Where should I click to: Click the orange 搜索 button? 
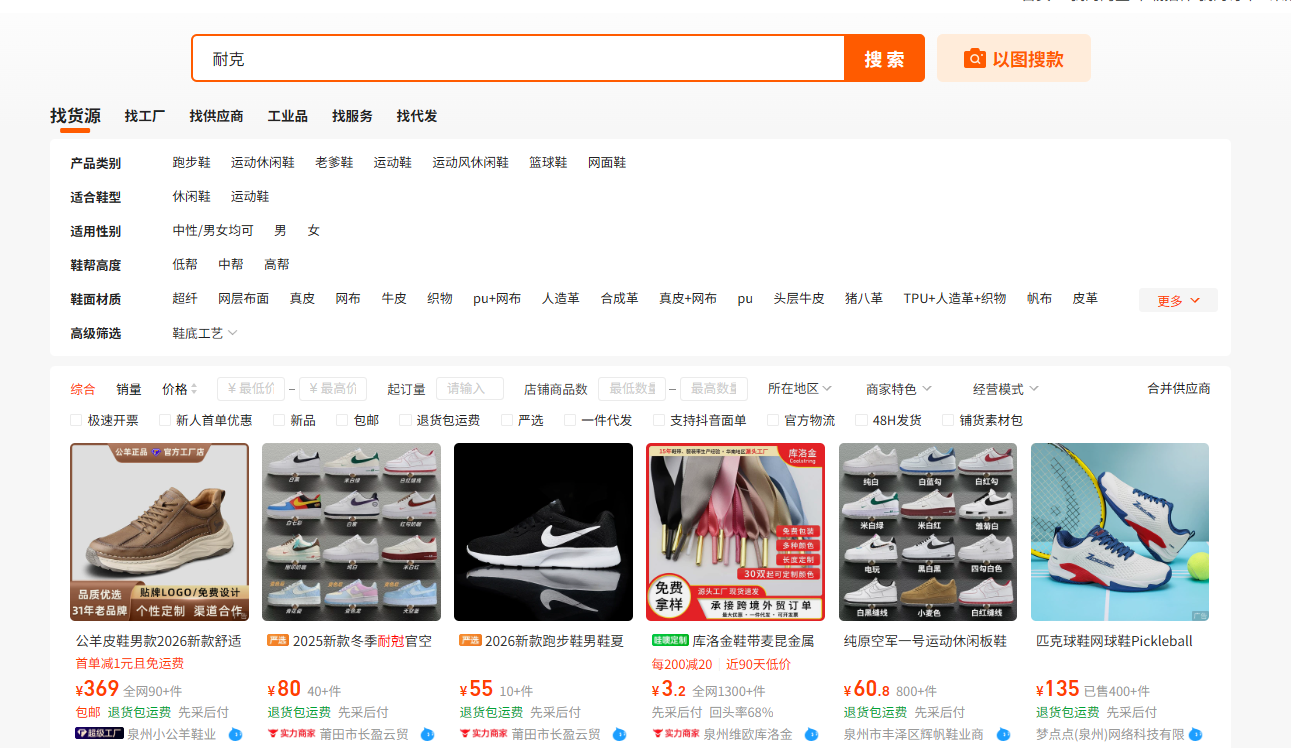pyautogui.click(x=884, y=59)
